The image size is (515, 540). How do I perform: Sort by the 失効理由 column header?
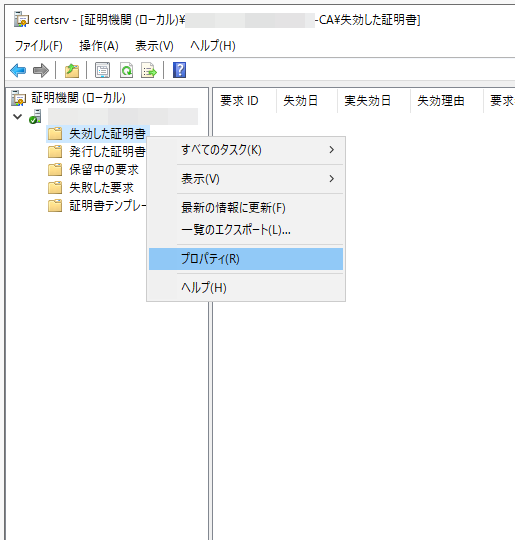(441, 101)
